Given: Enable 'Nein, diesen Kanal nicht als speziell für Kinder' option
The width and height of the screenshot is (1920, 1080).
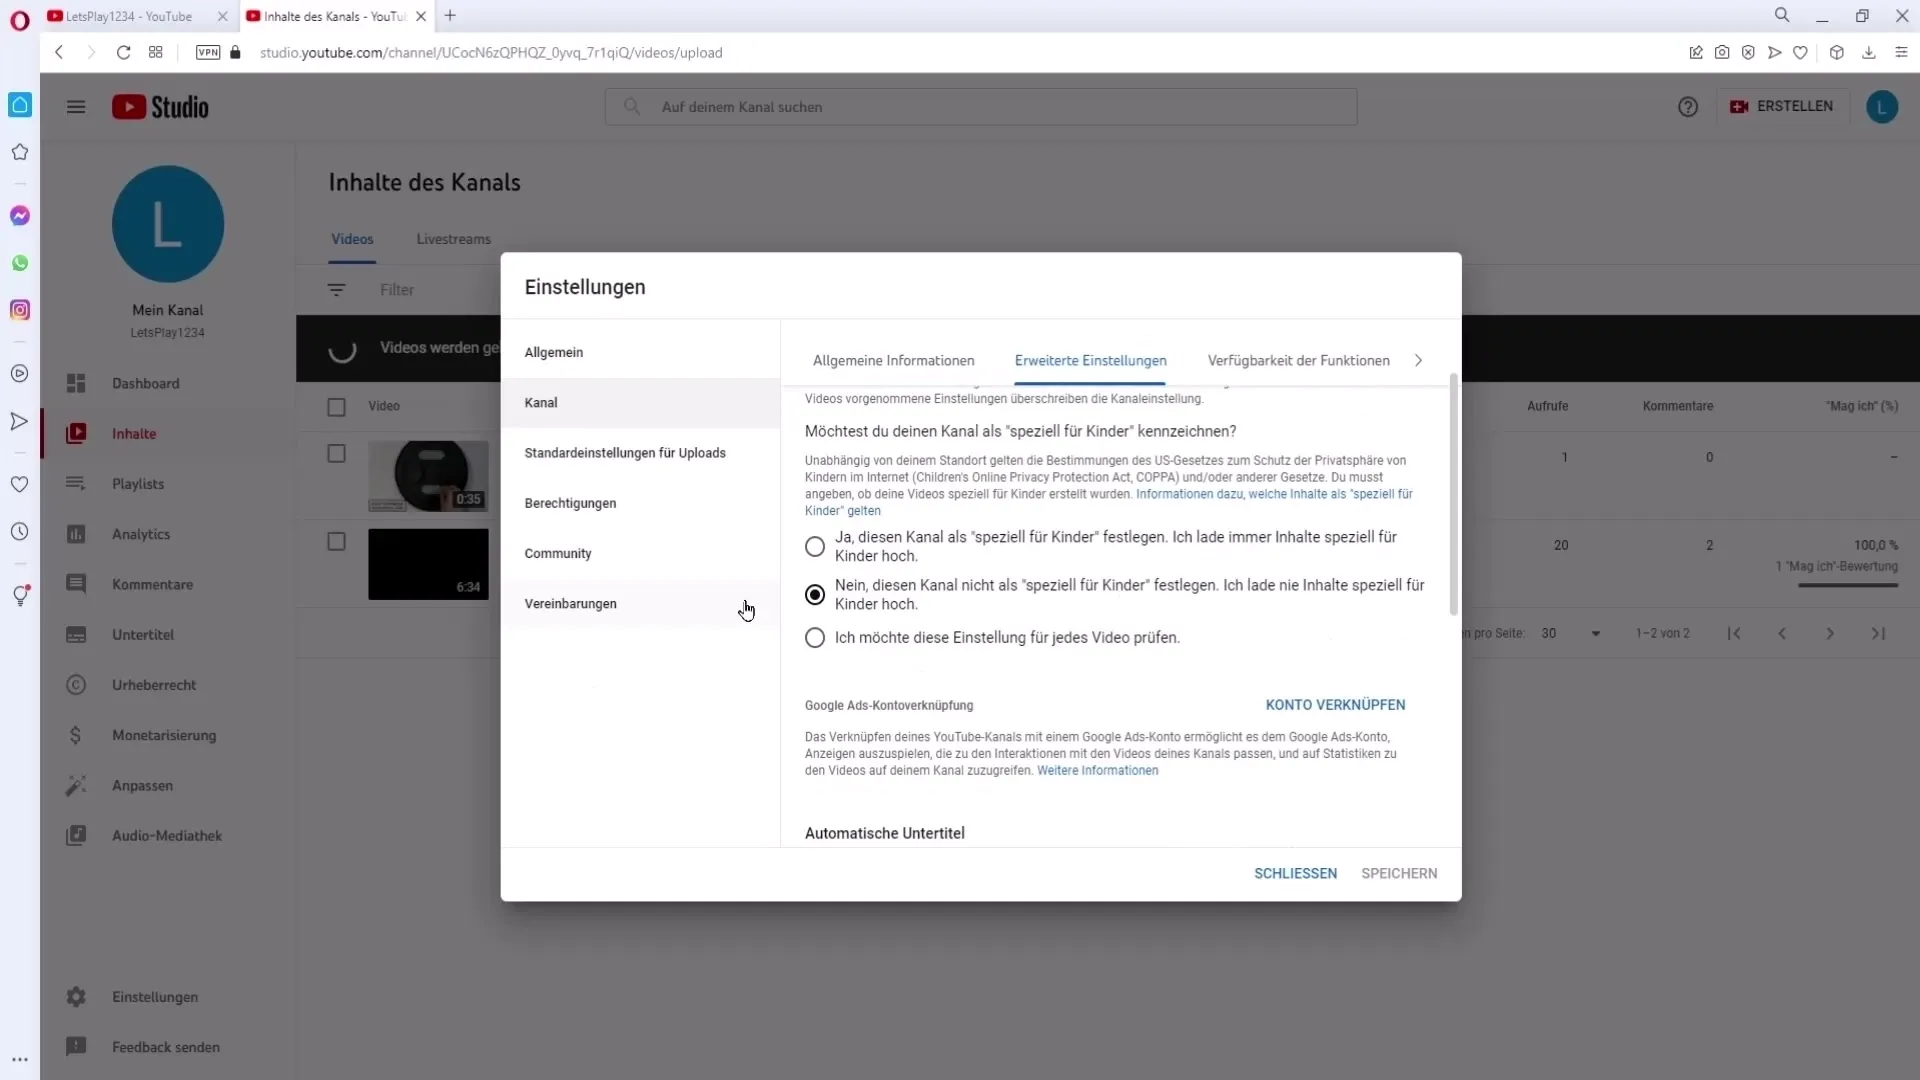Looking at the screenshot, I should click(x=816, y=595).
